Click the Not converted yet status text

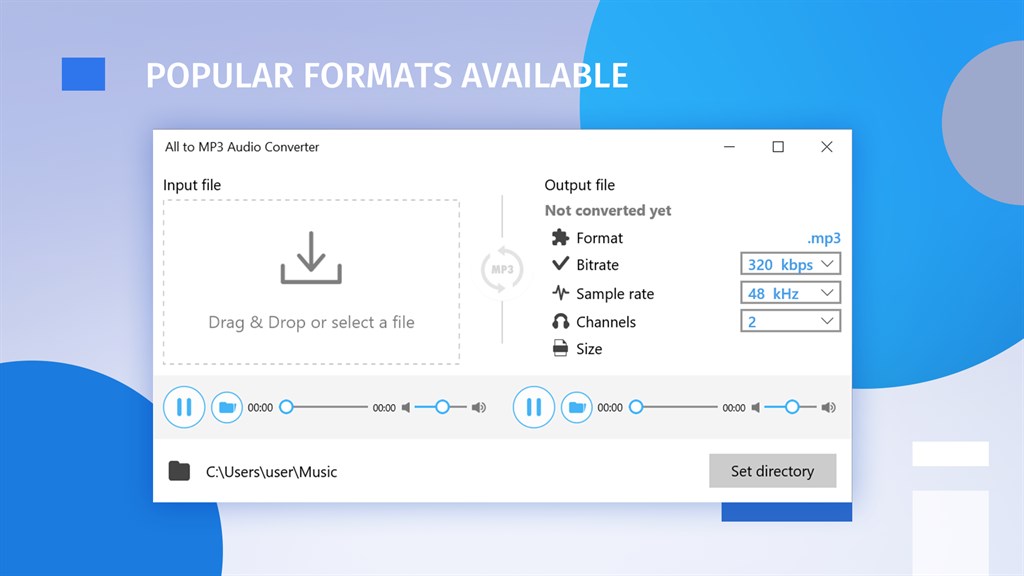(x=608, y=210)
